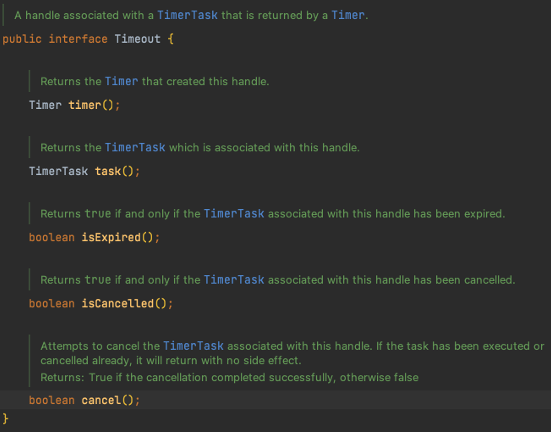This screenshot has height=432, width=551.
Task: Follow the Timer link after 'returned by a'
Action: pos(348,15)
